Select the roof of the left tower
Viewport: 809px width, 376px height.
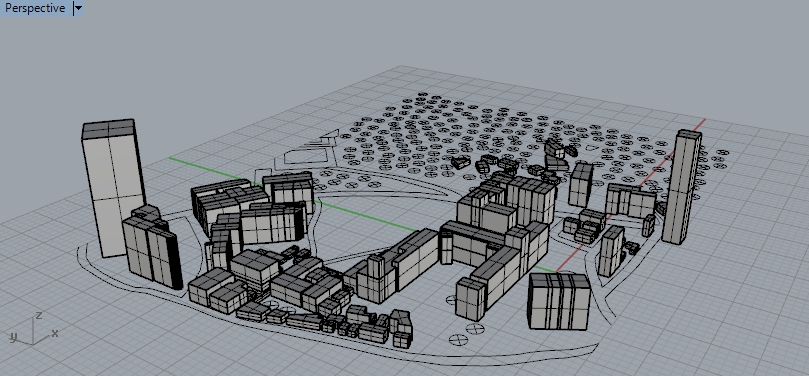109,128
